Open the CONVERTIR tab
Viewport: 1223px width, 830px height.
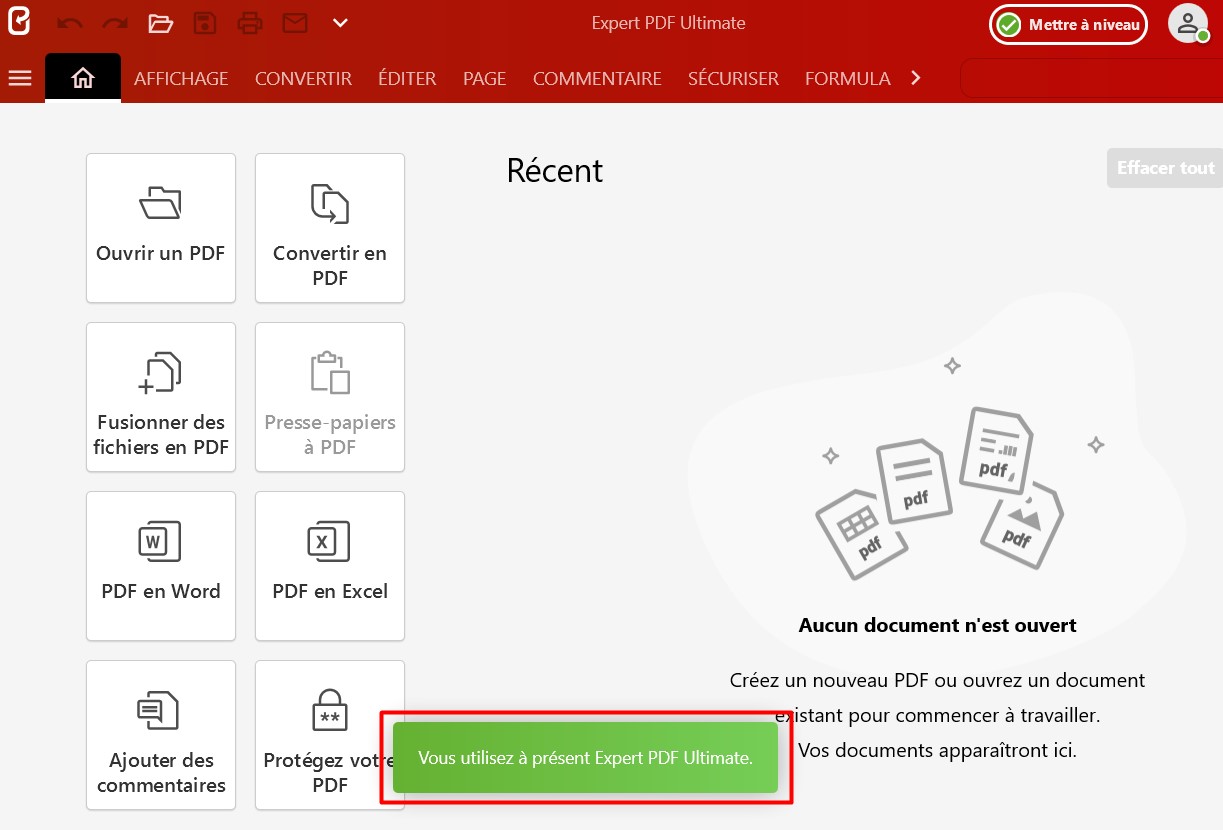(x=303, y=78)
